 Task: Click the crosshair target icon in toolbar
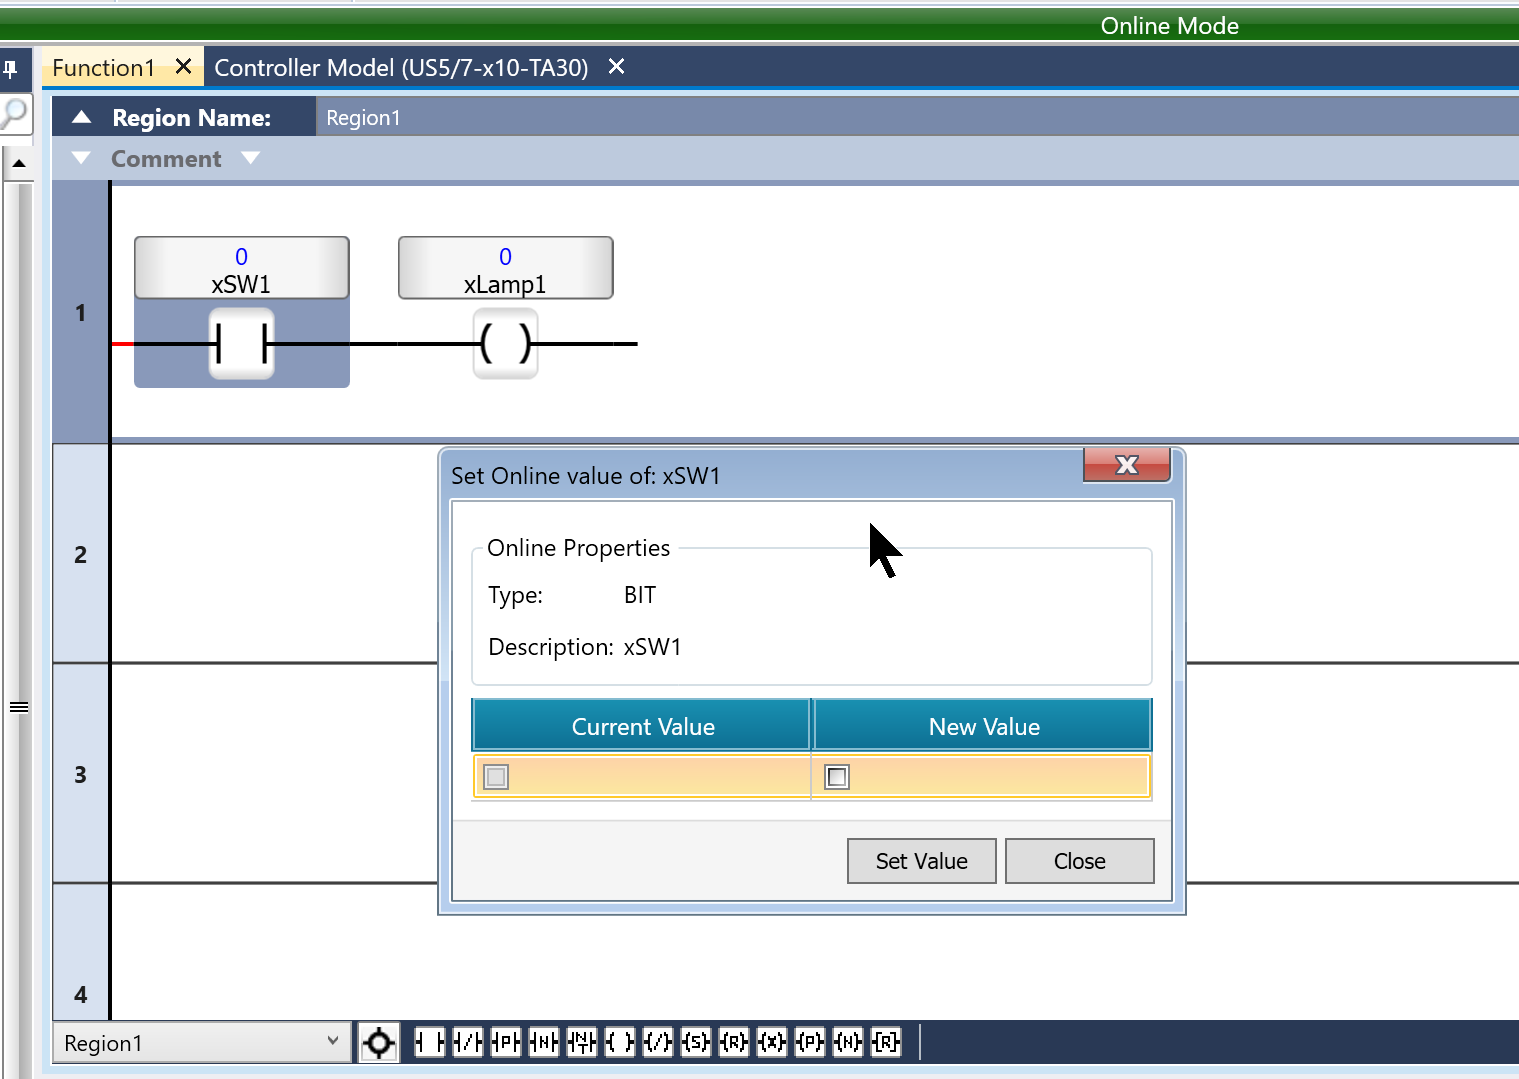tap(379, 1043)
